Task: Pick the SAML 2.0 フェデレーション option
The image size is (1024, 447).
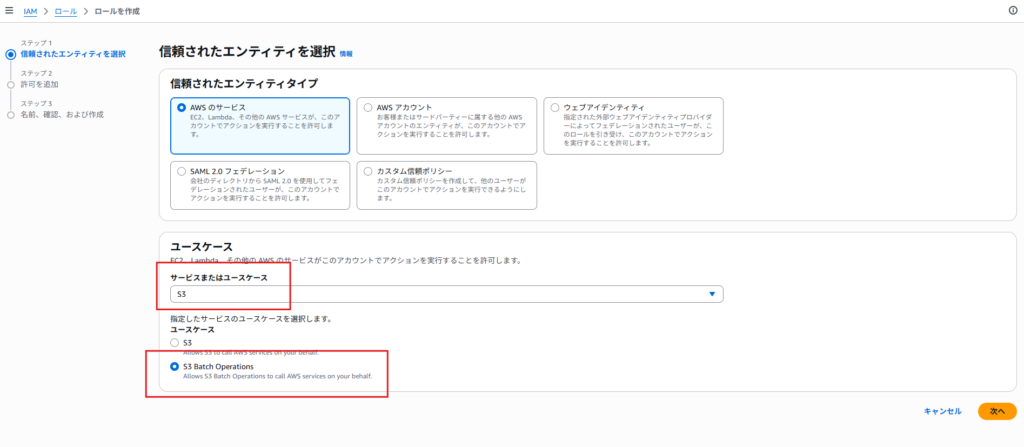Action: coord(181,172)
